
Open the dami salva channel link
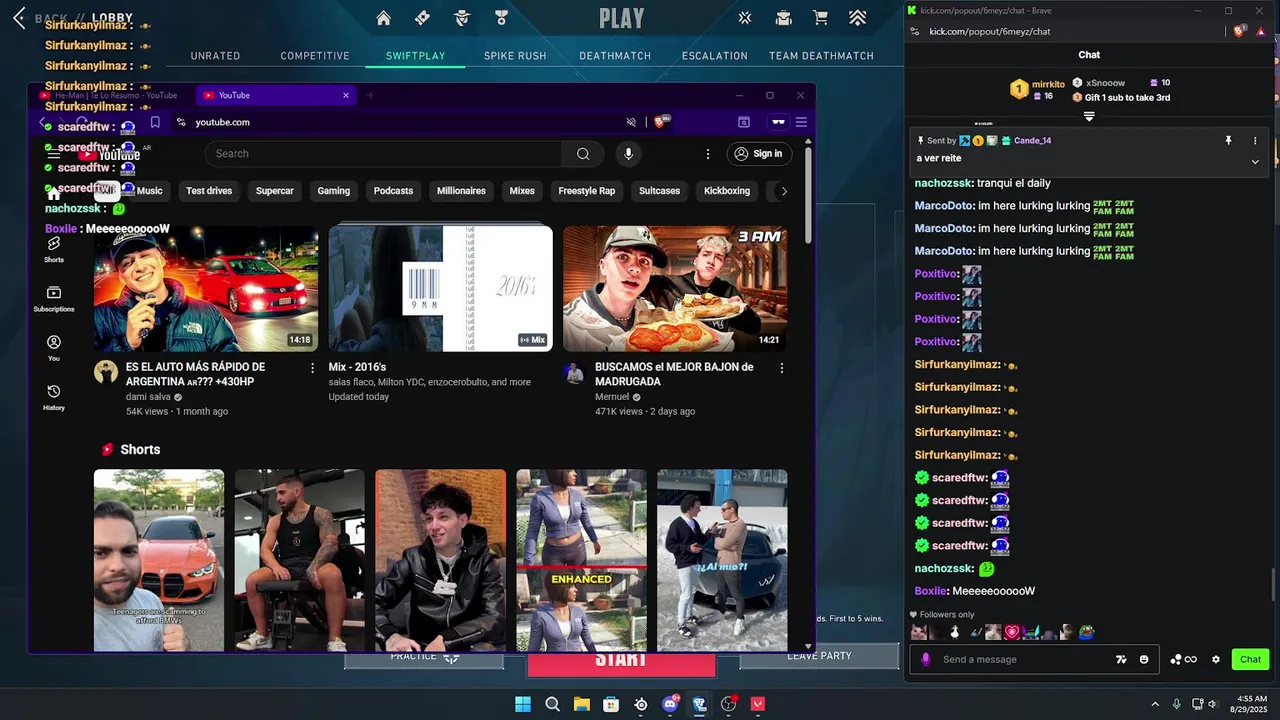coord(148,397)
